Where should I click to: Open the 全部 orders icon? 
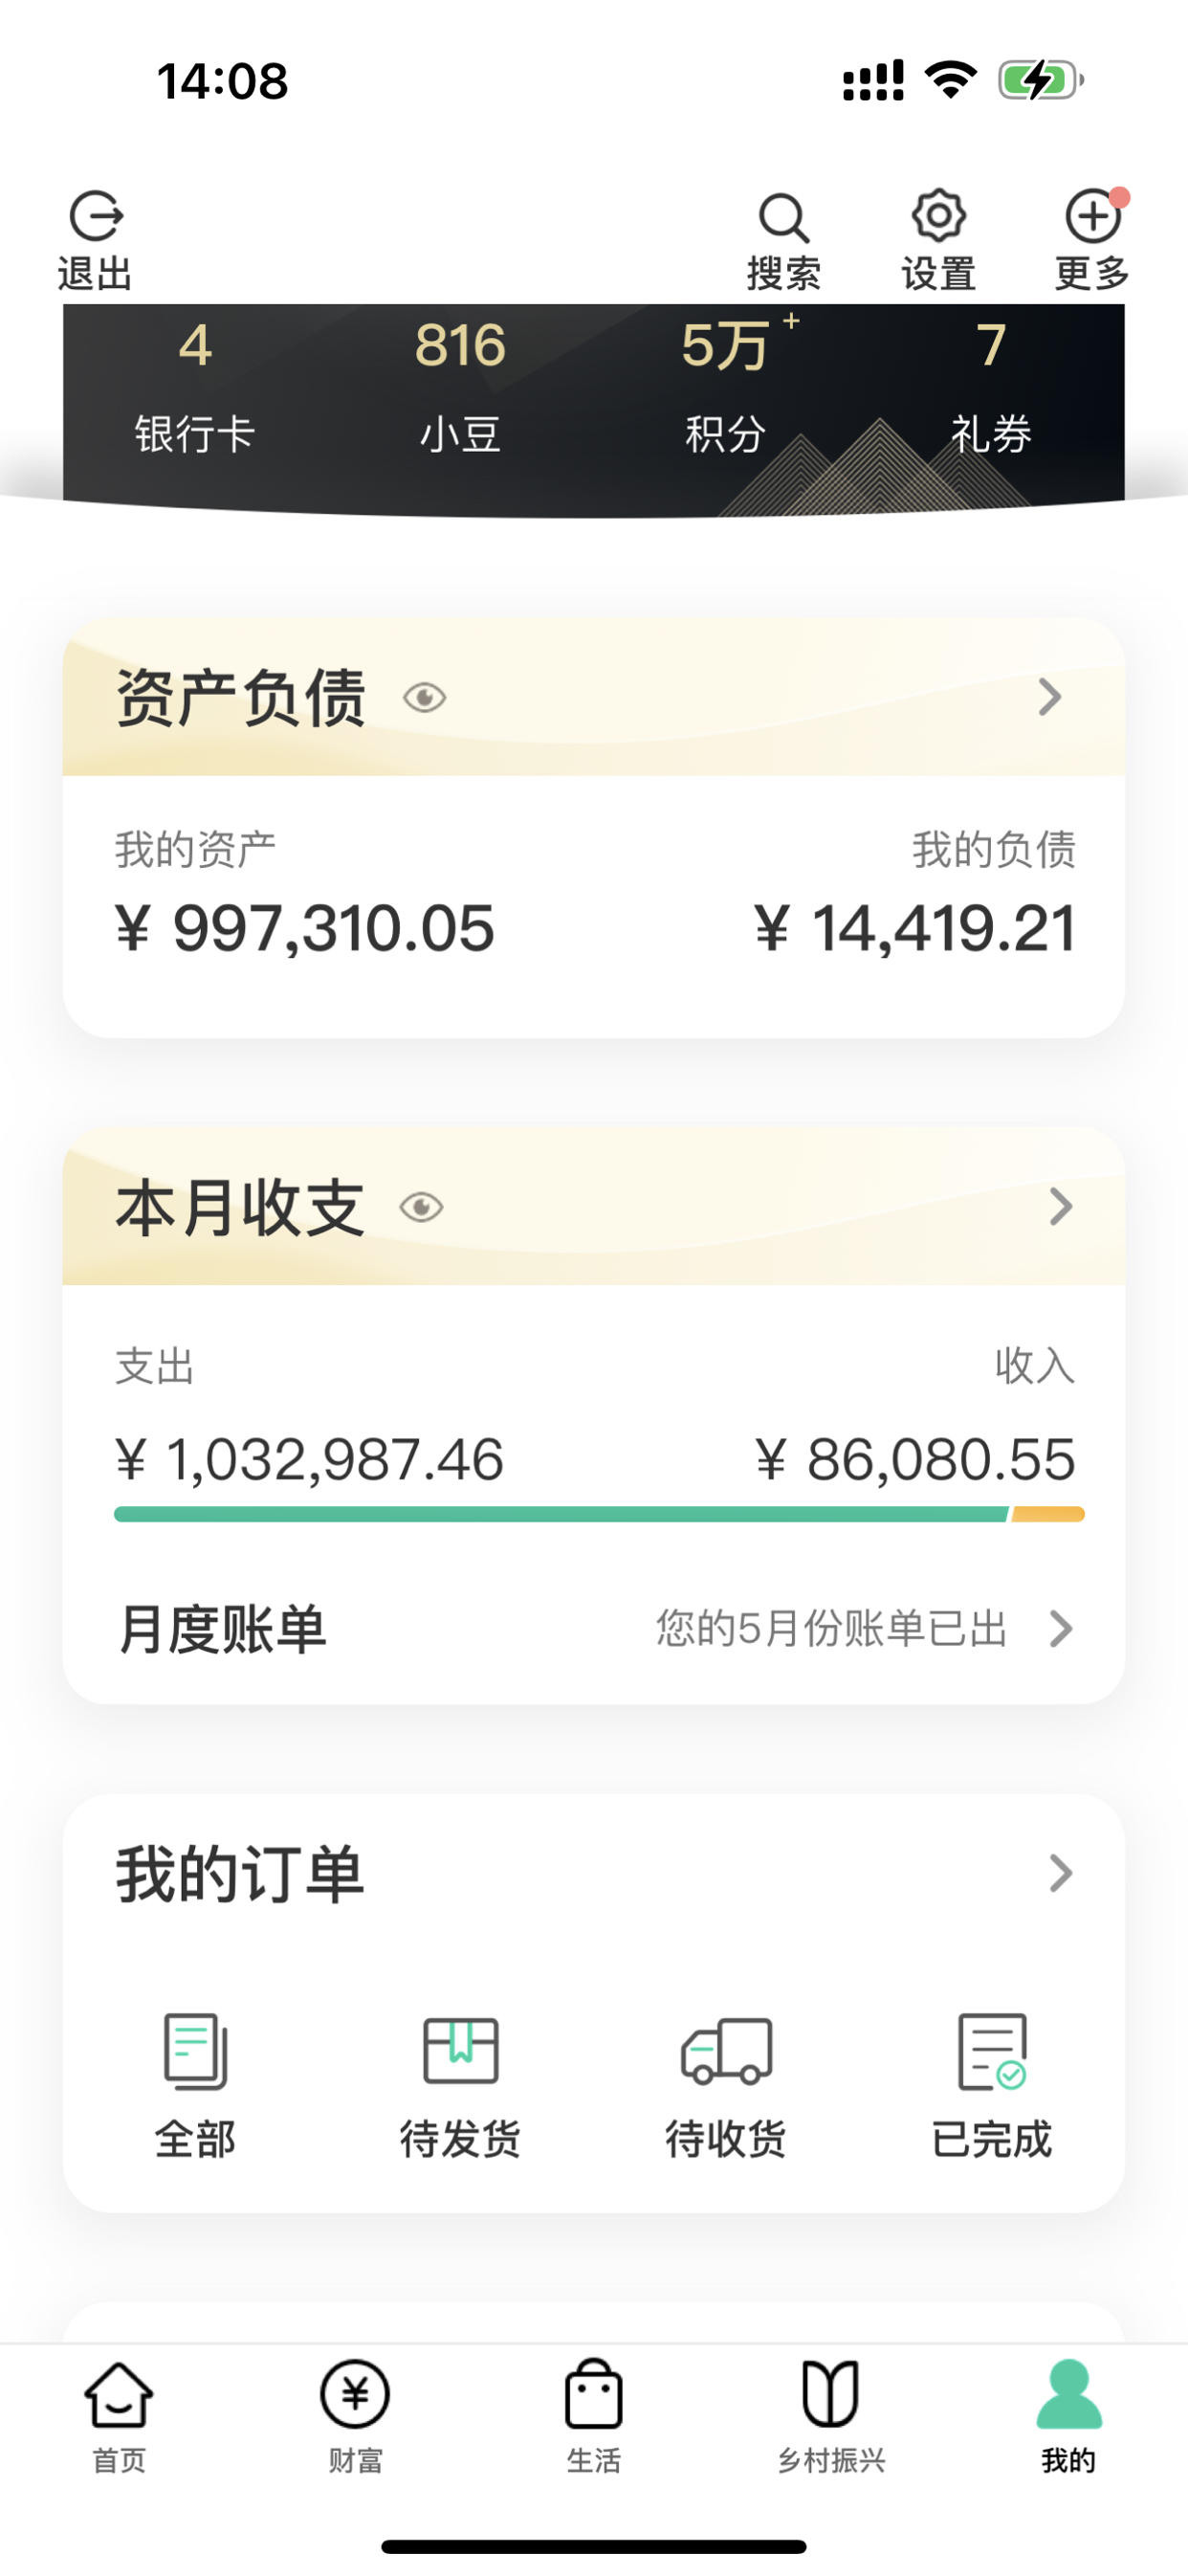coord(195,2051)
